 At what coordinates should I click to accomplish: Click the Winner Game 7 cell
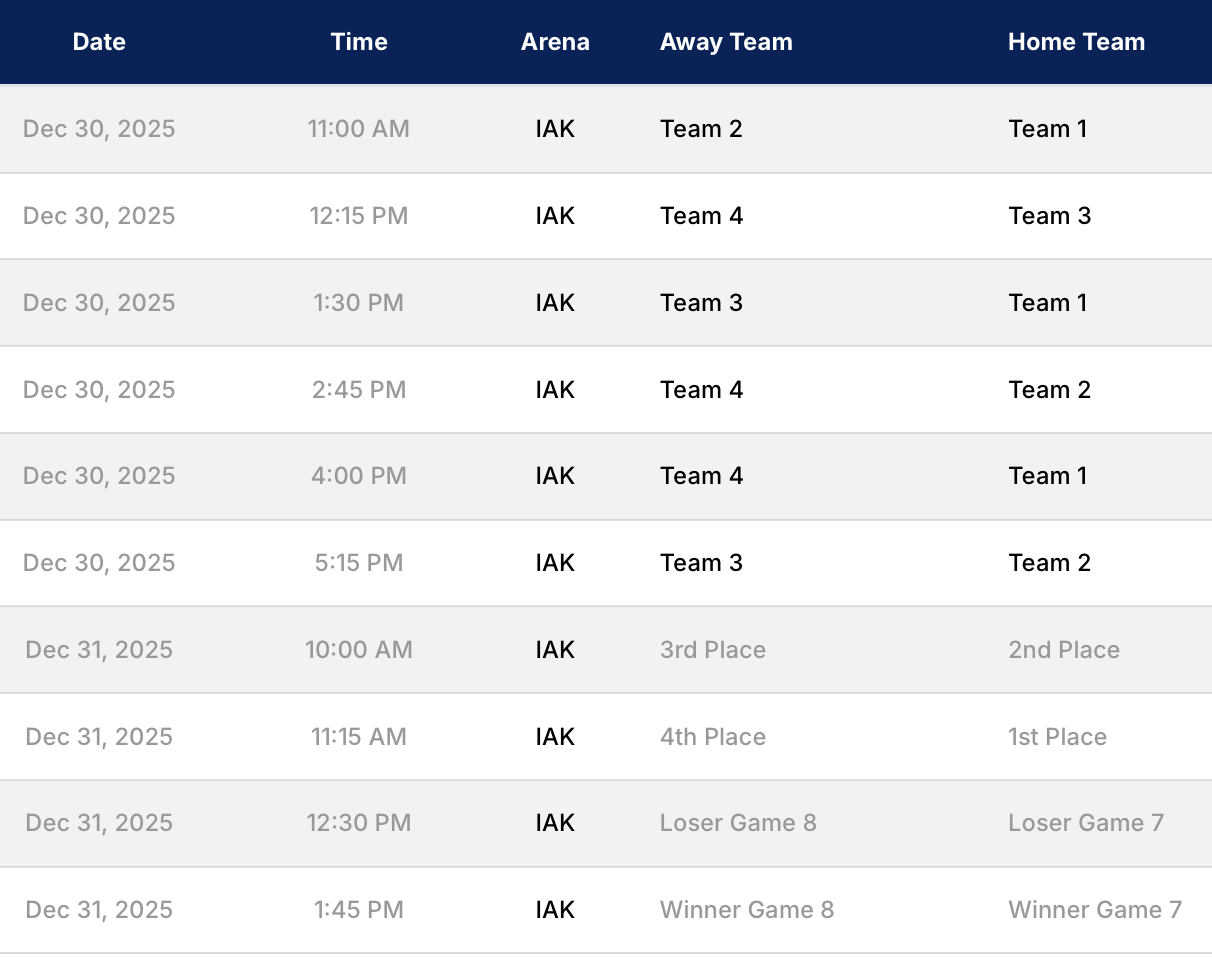(x=1095, y=910)
